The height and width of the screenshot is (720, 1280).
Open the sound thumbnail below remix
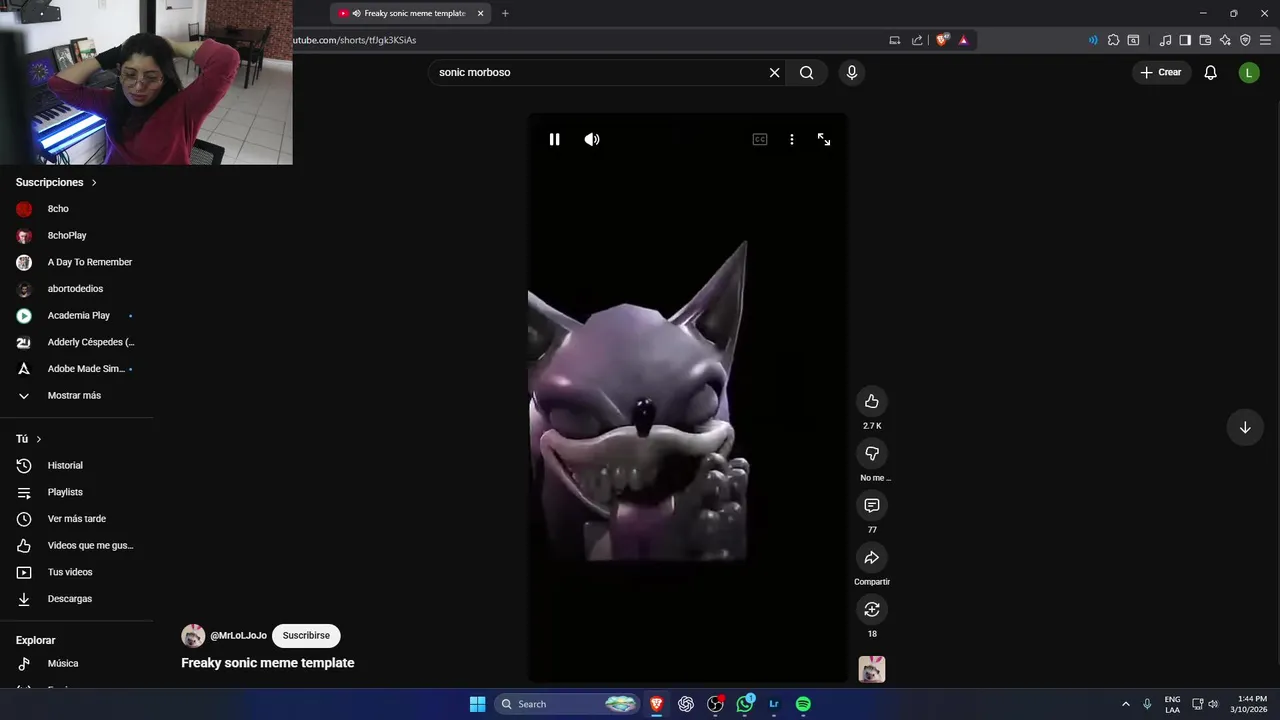[x=872, y=669]
